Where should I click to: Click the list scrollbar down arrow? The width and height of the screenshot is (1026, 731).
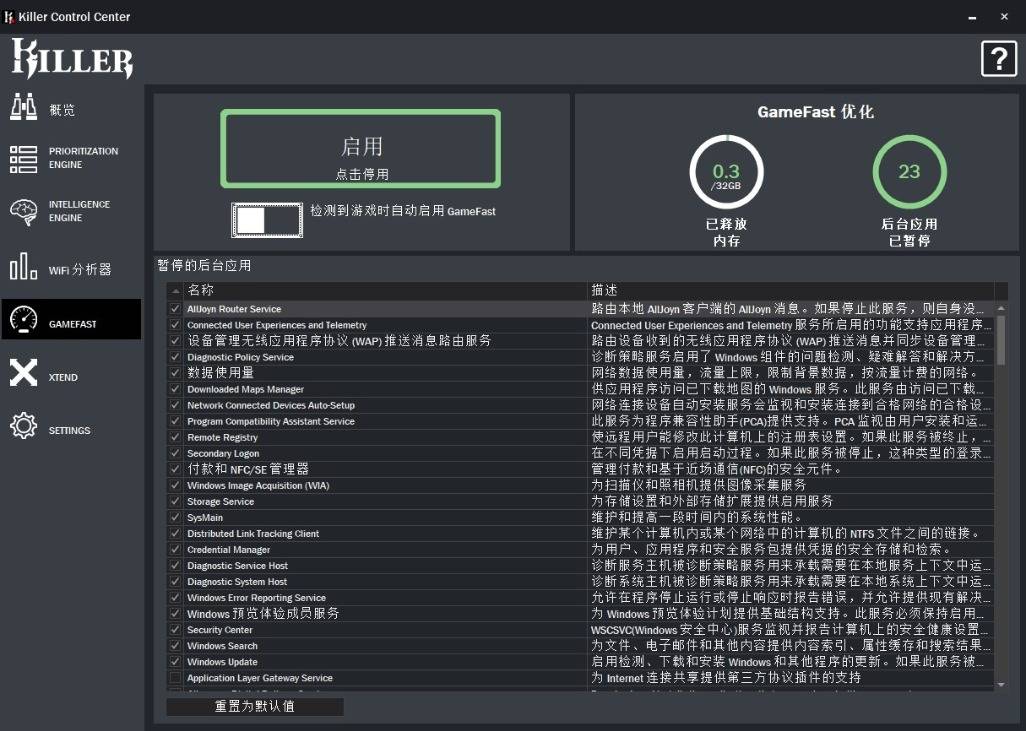click(x=1000, y=685)
